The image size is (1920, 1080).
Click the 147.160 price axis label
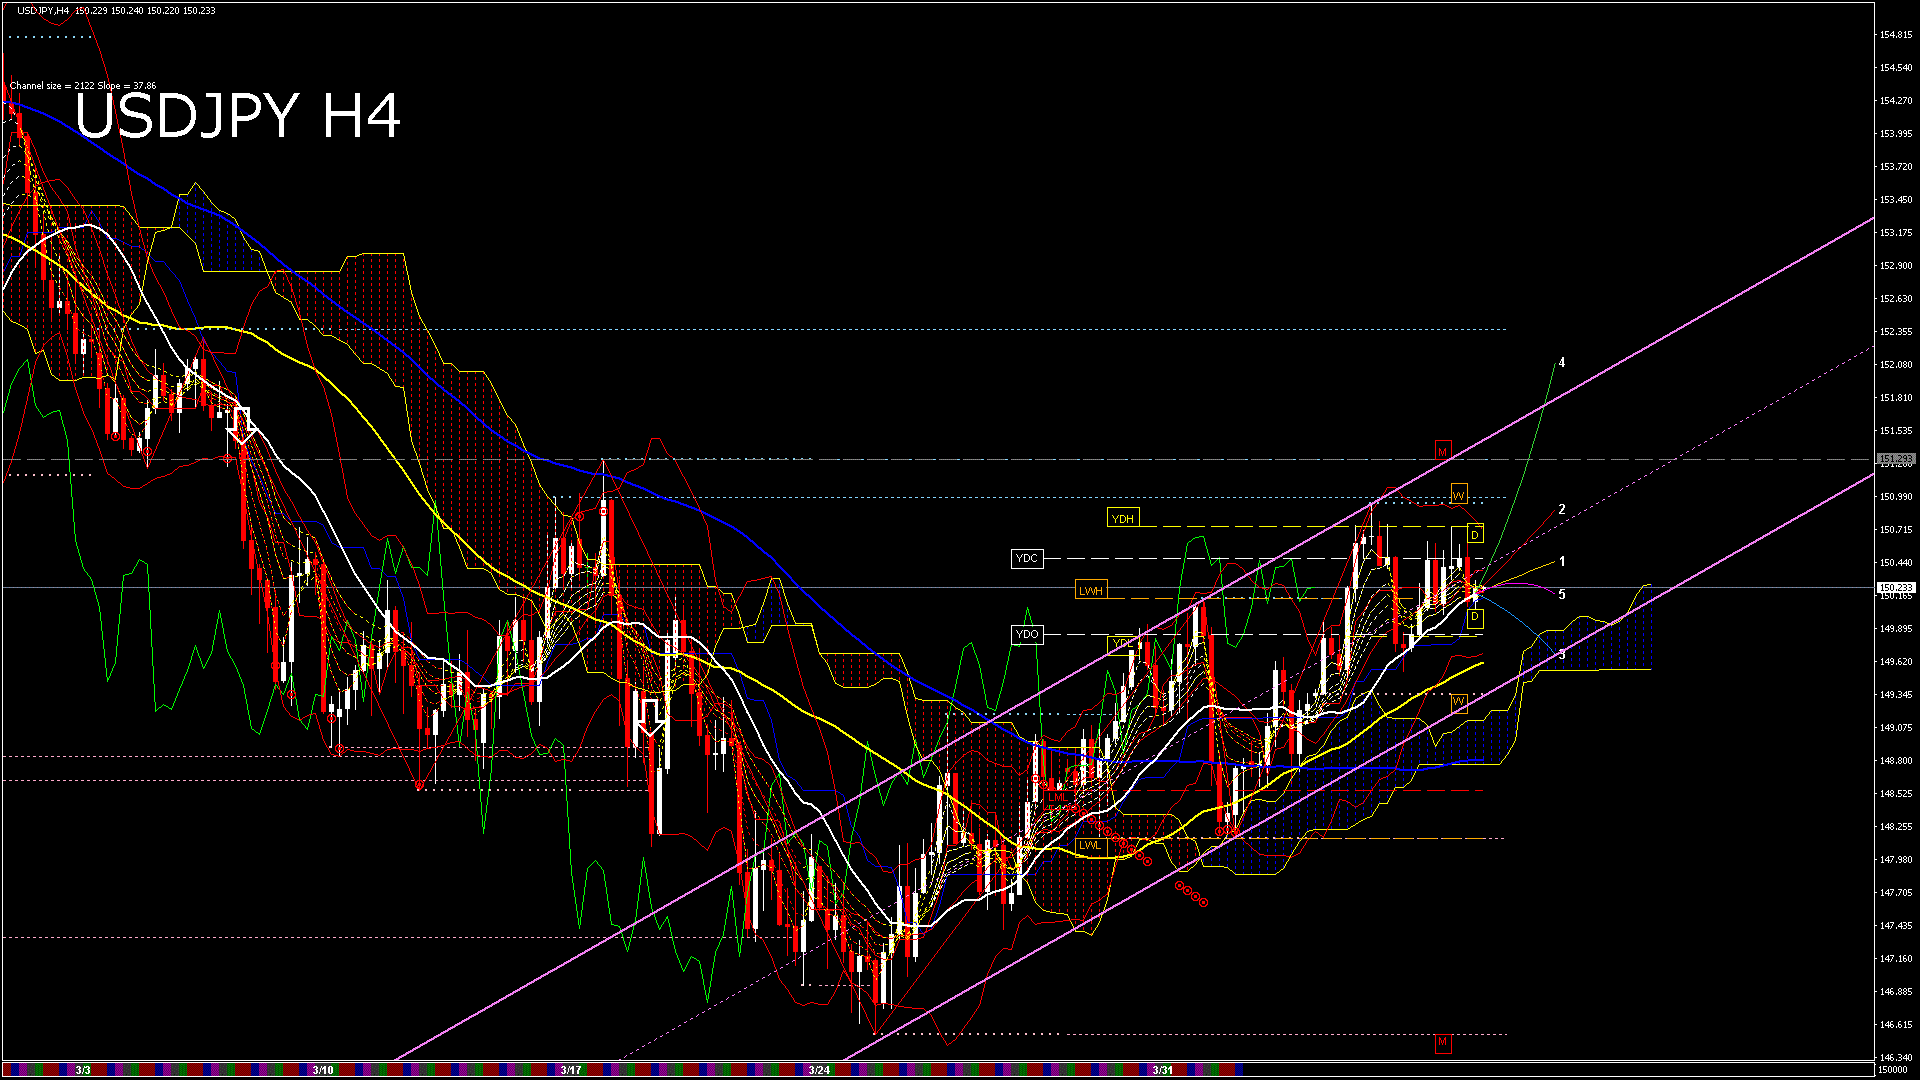(1896, 959)
